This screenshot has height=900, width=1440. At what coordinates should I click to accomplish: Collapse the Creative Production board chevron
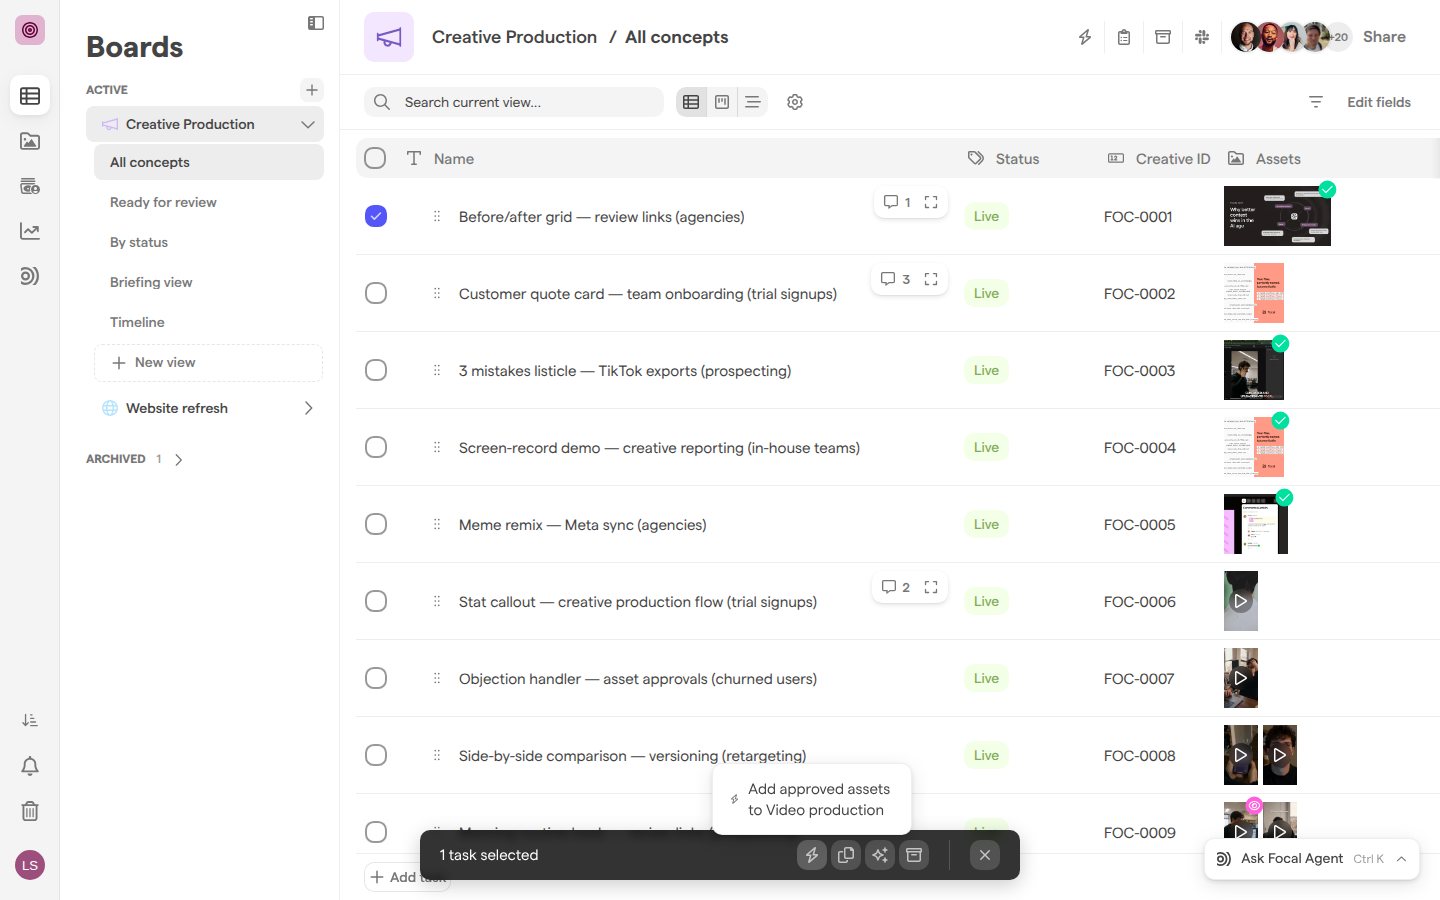pos(308,124)
